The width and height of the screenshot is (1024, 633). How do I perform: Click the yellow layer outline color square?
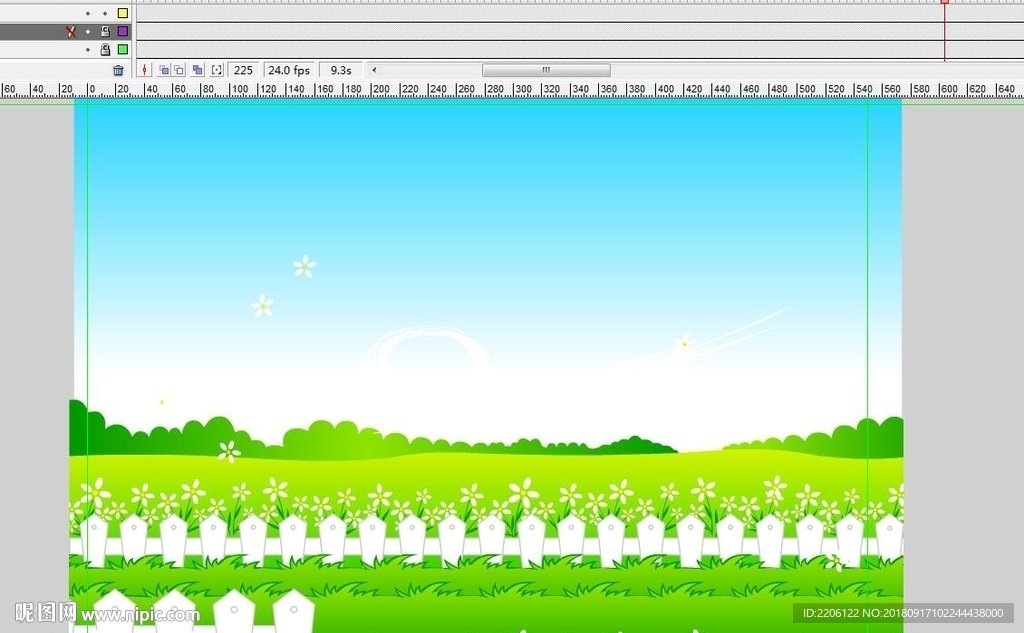123,14
